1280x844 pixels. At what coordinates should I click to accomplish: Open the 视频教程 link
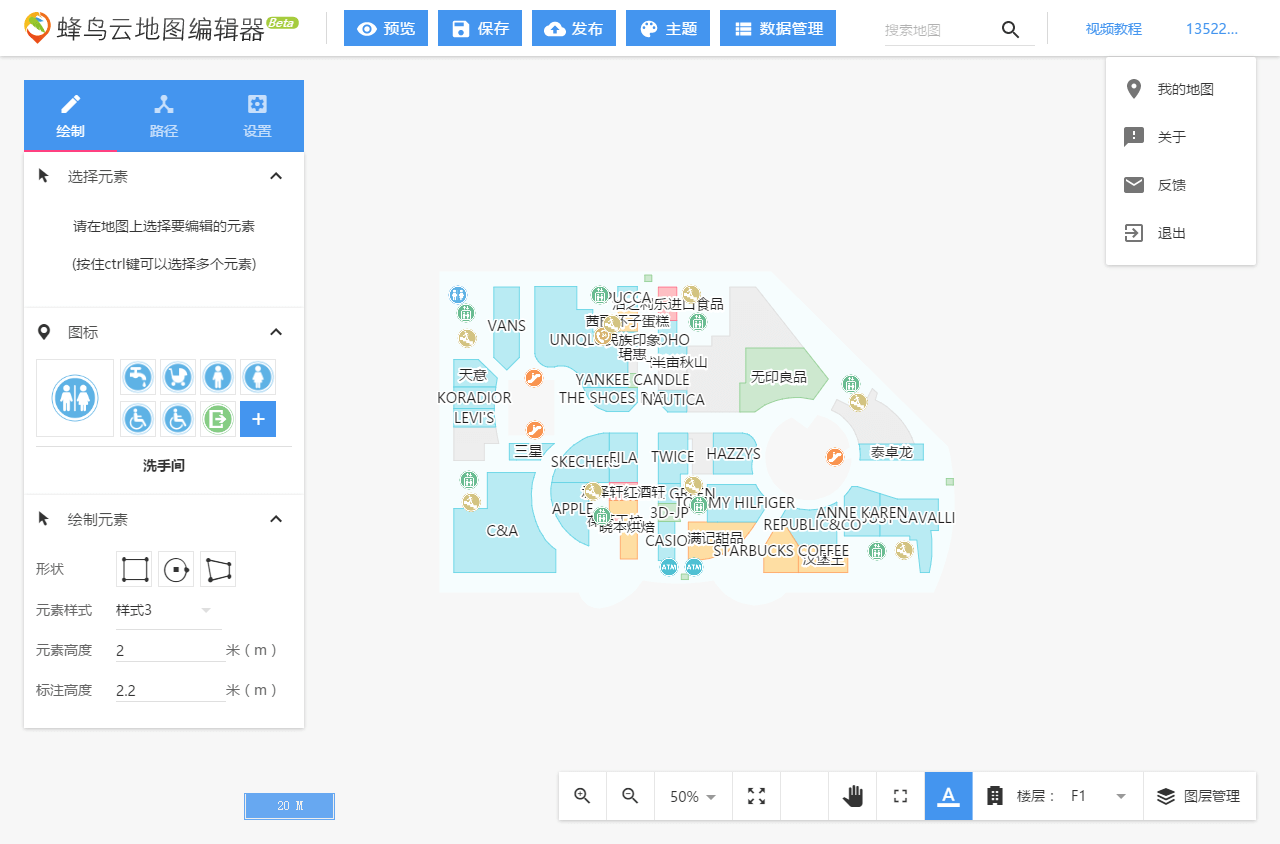(1113, 29)
